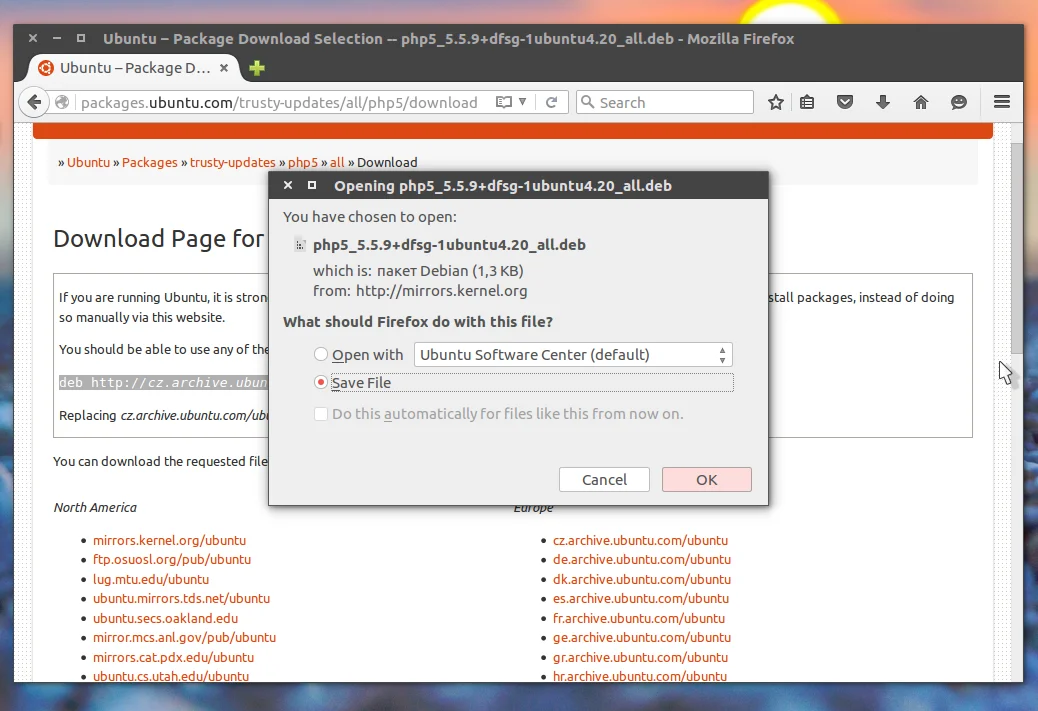The width and height of the screenshot is (1038, 711).
Task: Open ubuntu.mirrors.tds.net/ubuntu mirror link
Action: (x=181, y=598)
